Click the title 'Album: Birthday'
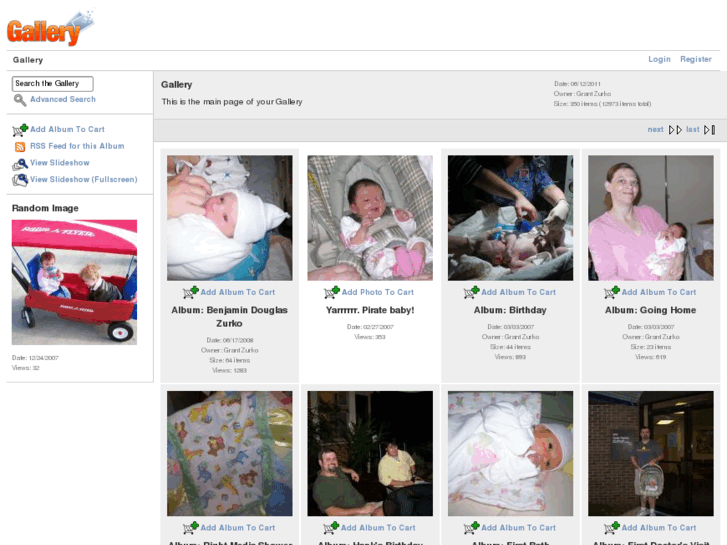The image size is (727, 545). coord(510,310)
